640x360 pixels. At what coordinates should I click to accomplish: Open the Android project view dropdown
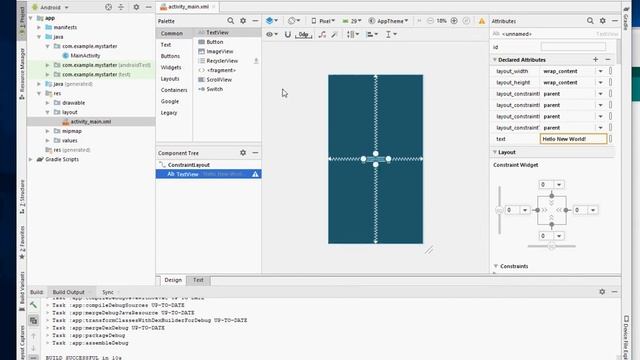50,7
